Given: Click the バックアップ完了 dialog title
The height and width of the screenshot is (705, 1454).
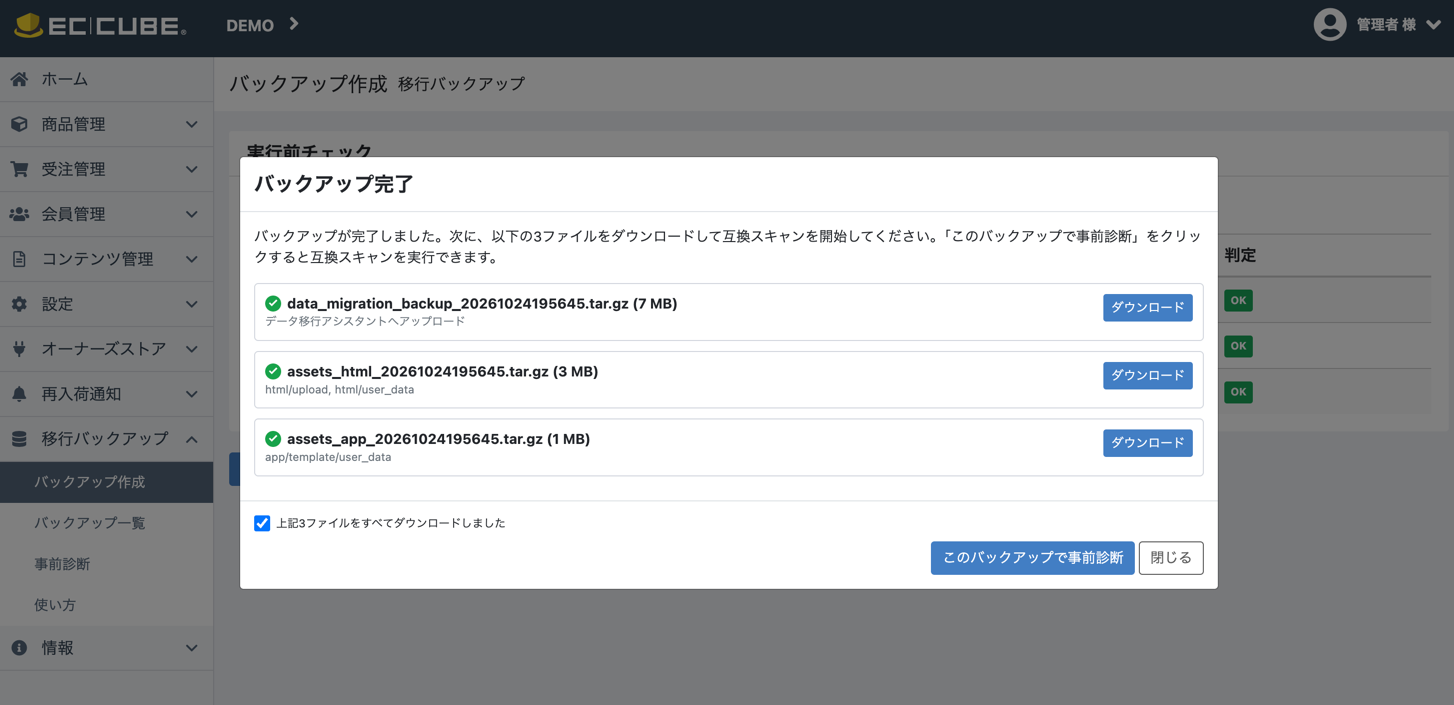Looking at the screenshot, I should [x=334, y=184].
